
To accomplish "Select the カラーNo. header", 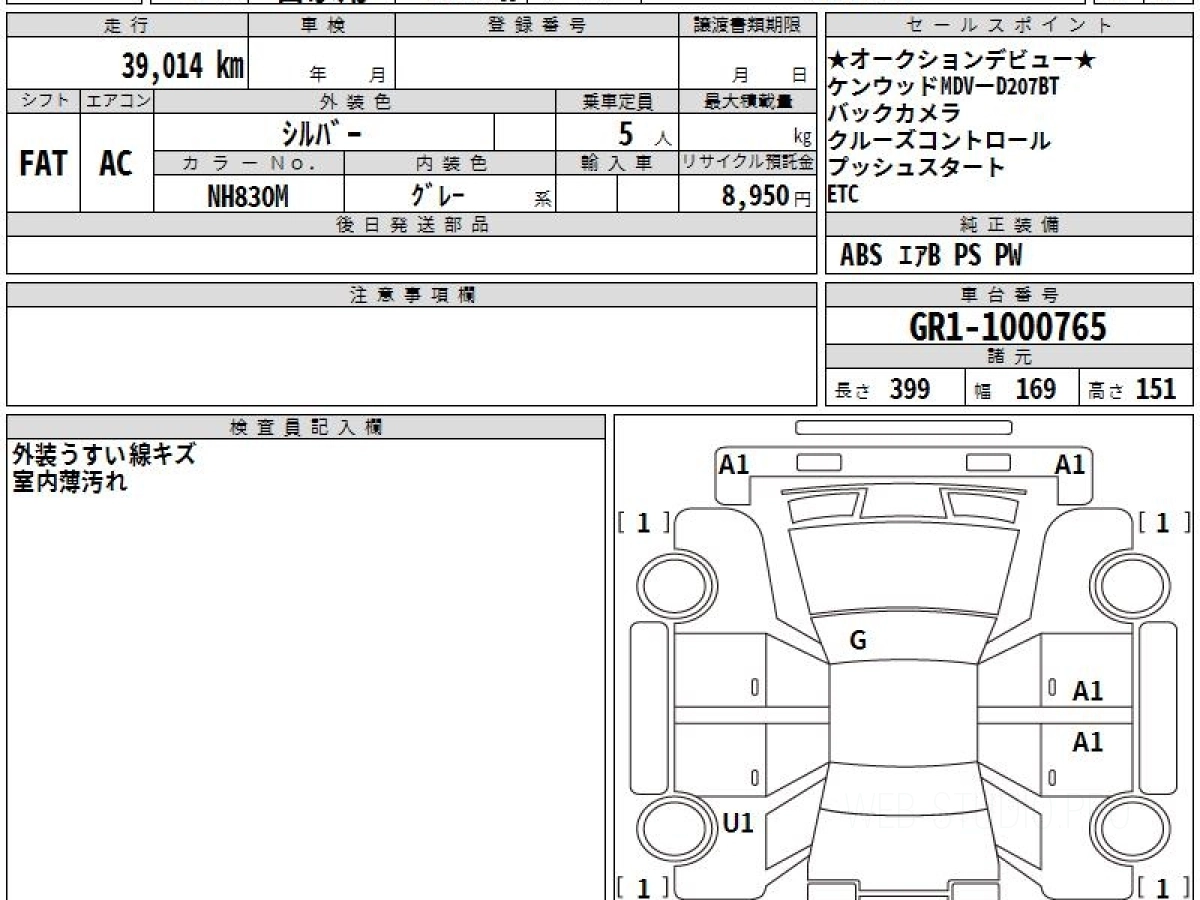I will [249, 163].
